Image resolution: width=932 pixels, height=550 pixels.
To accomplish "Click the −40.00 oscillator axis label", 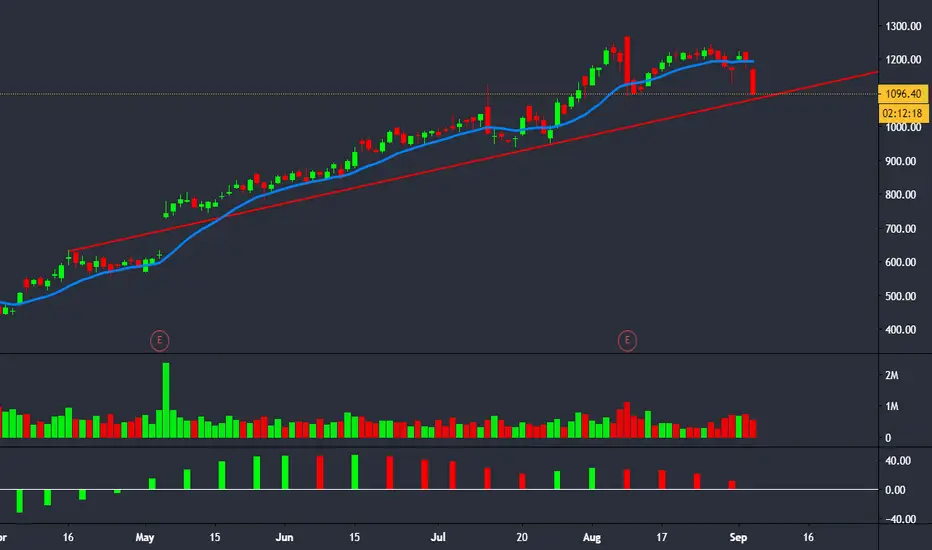I will click(898, 519).
